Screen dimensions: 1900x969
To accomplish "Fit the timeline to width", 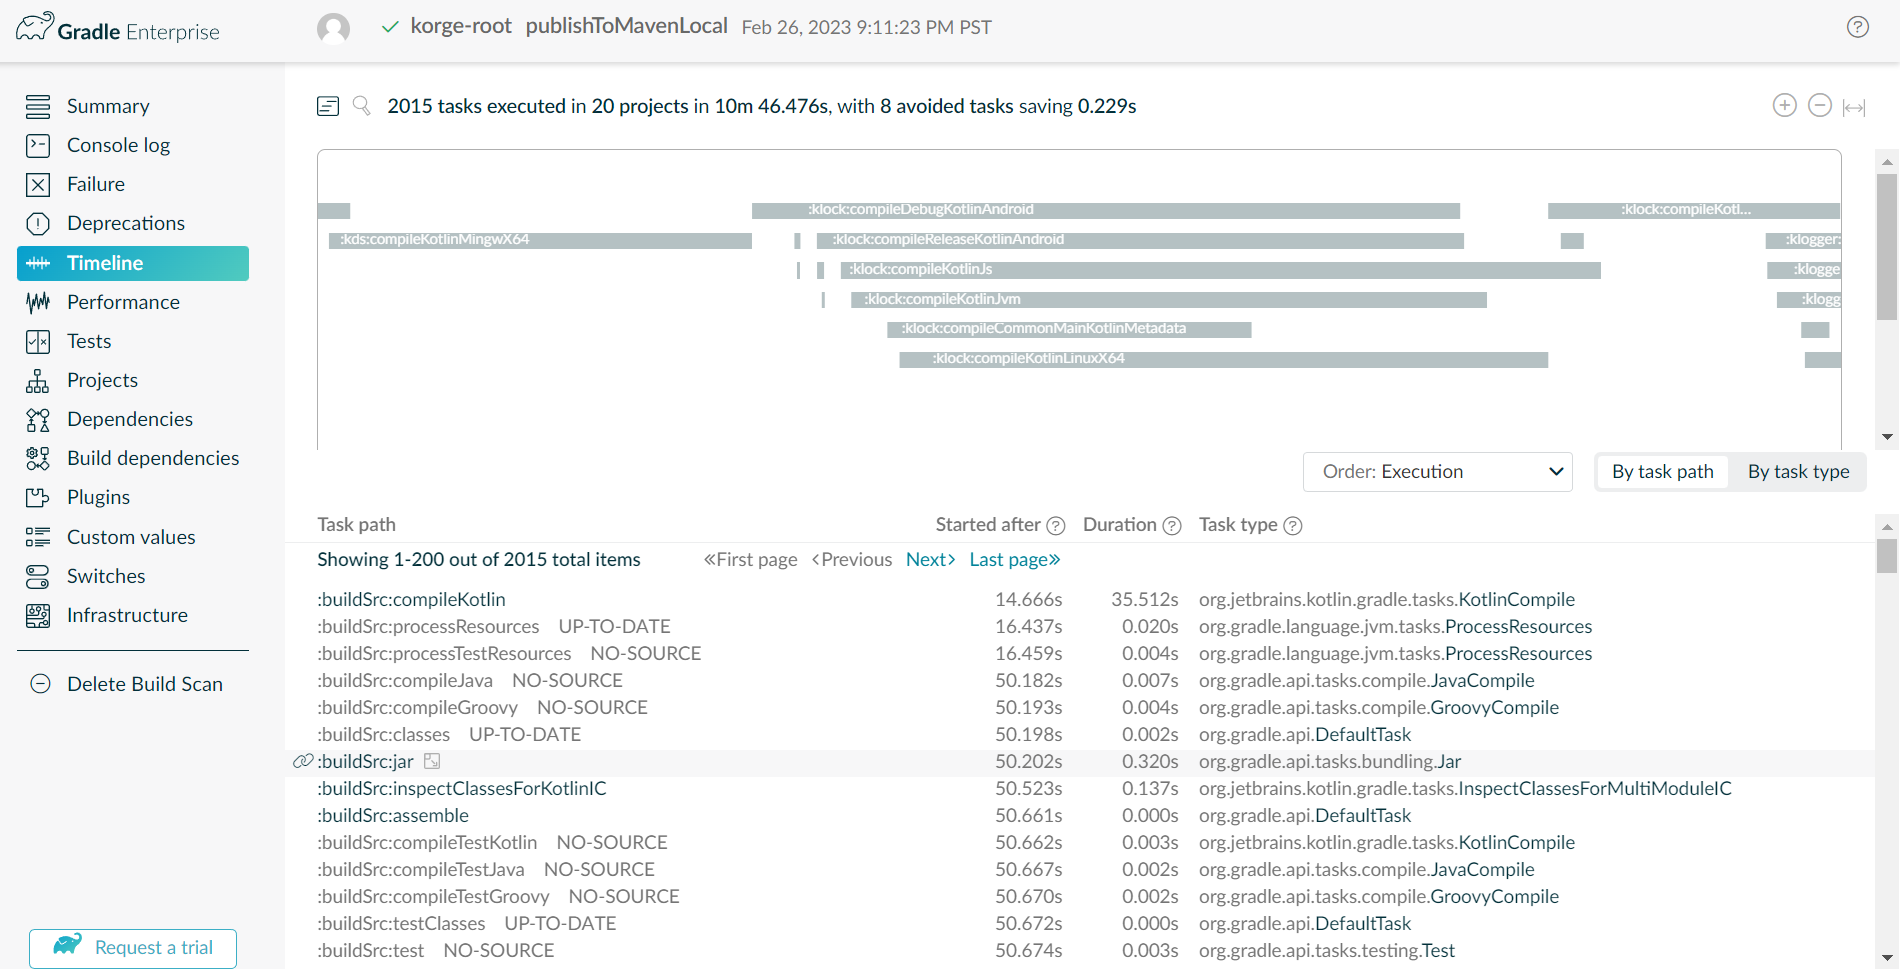I will [x=1855, y=105].
